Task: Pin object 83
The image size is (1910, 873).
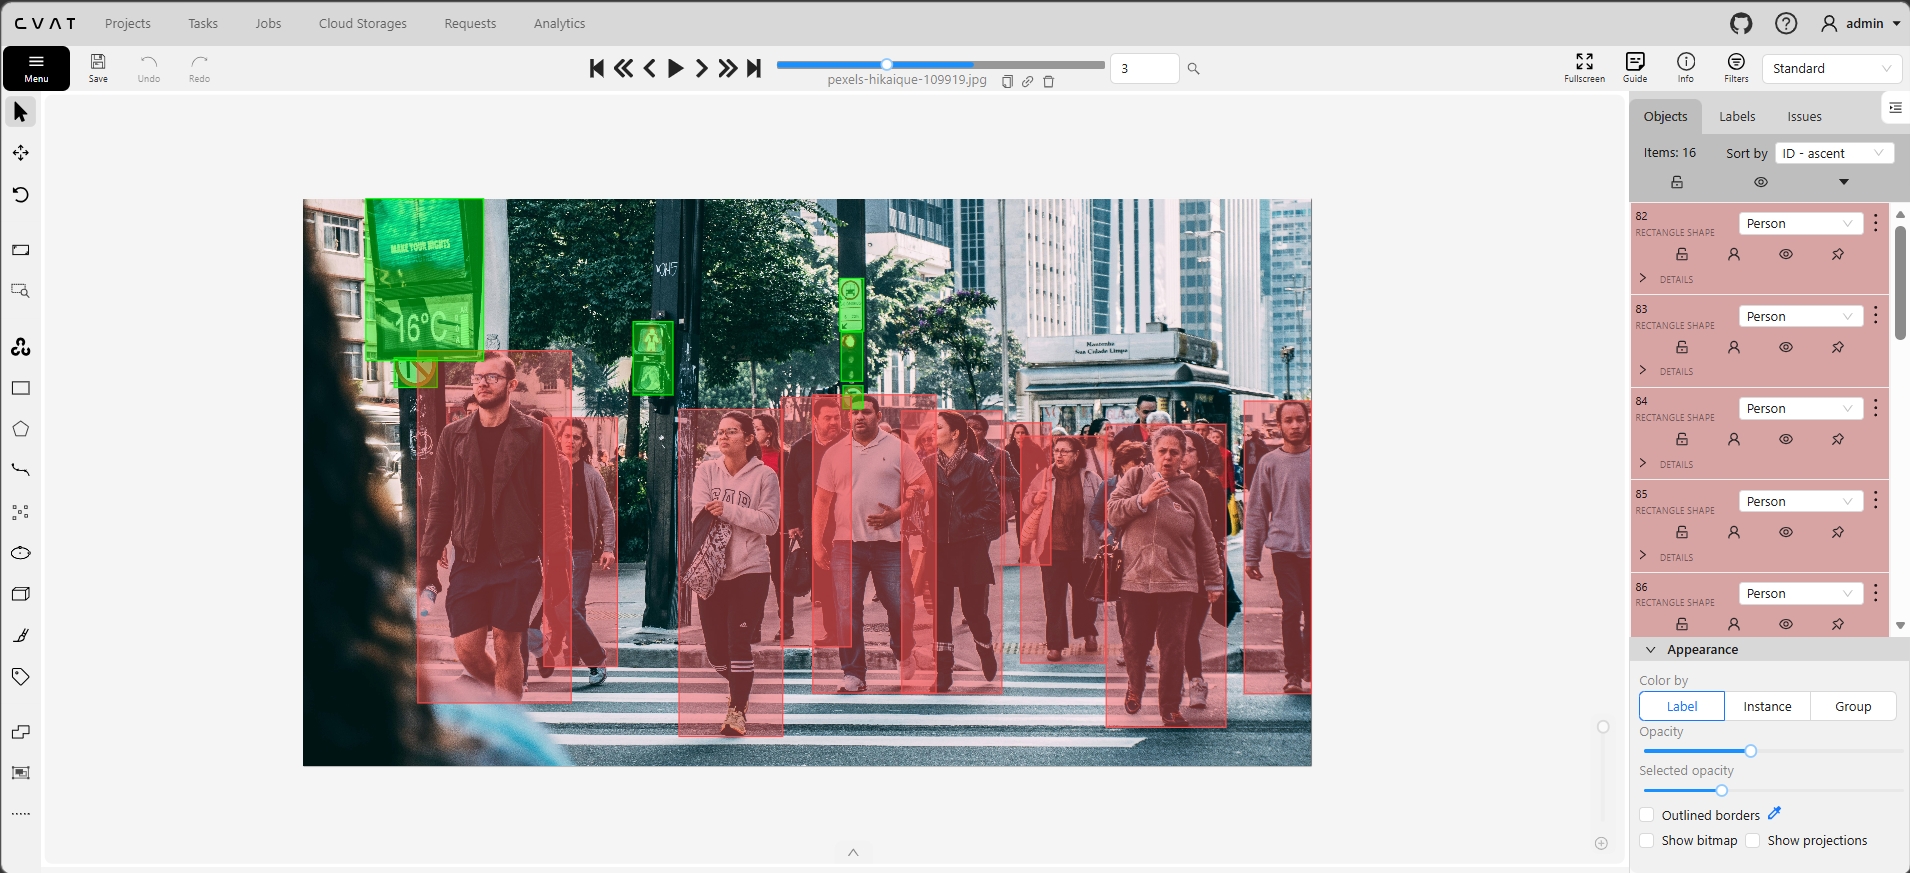Action: 1838,347
